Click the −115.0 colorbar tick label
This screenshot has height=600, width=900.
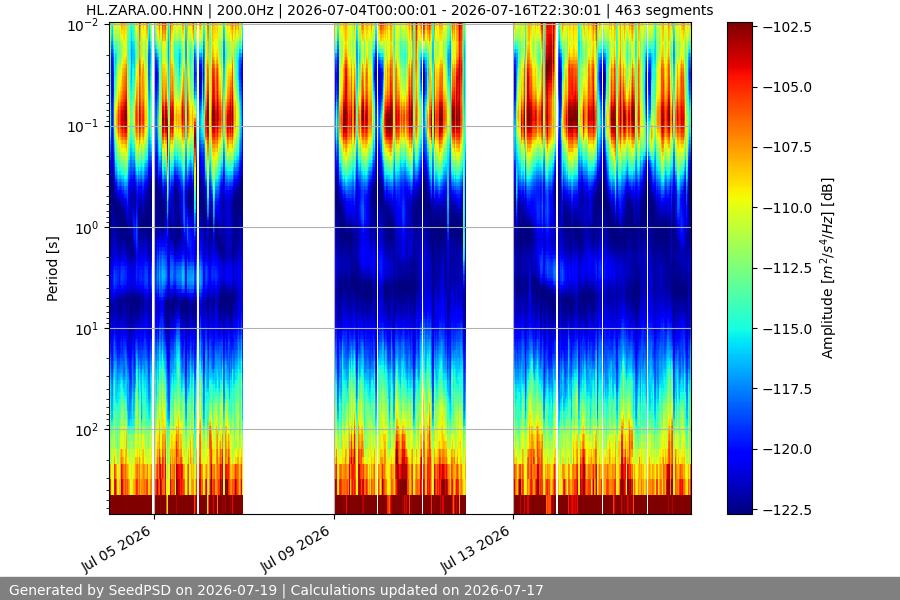point(787,329)
